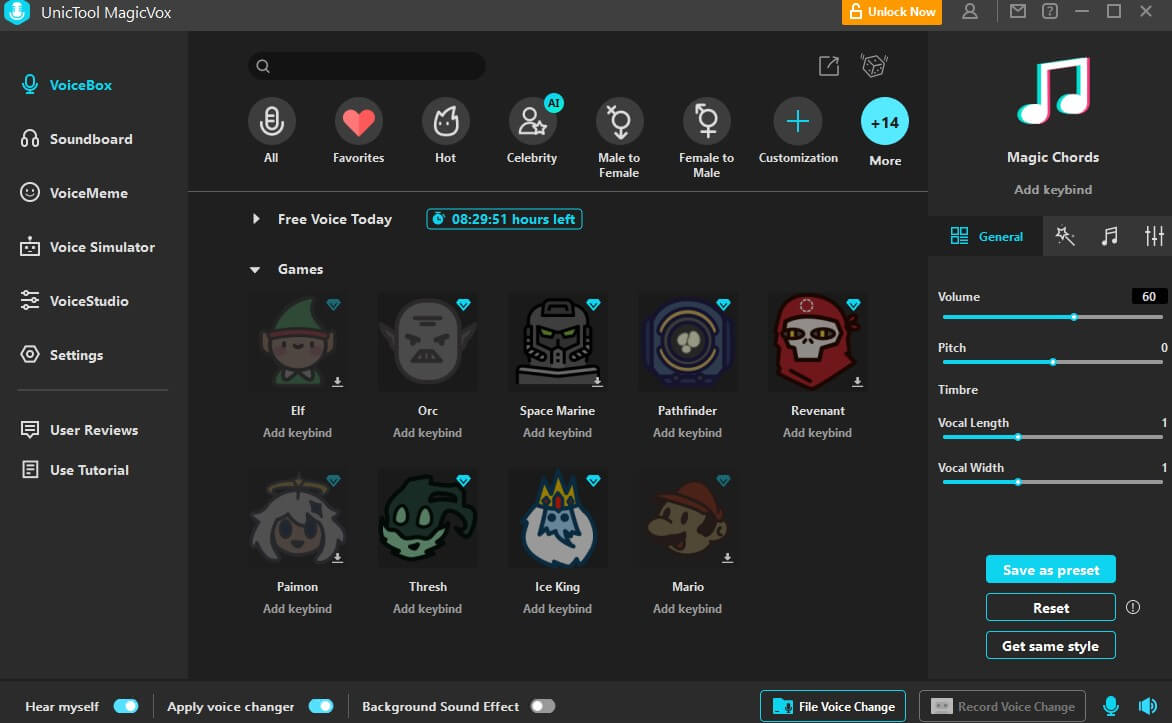Open Customization plus icon

[x=798, y=121]
